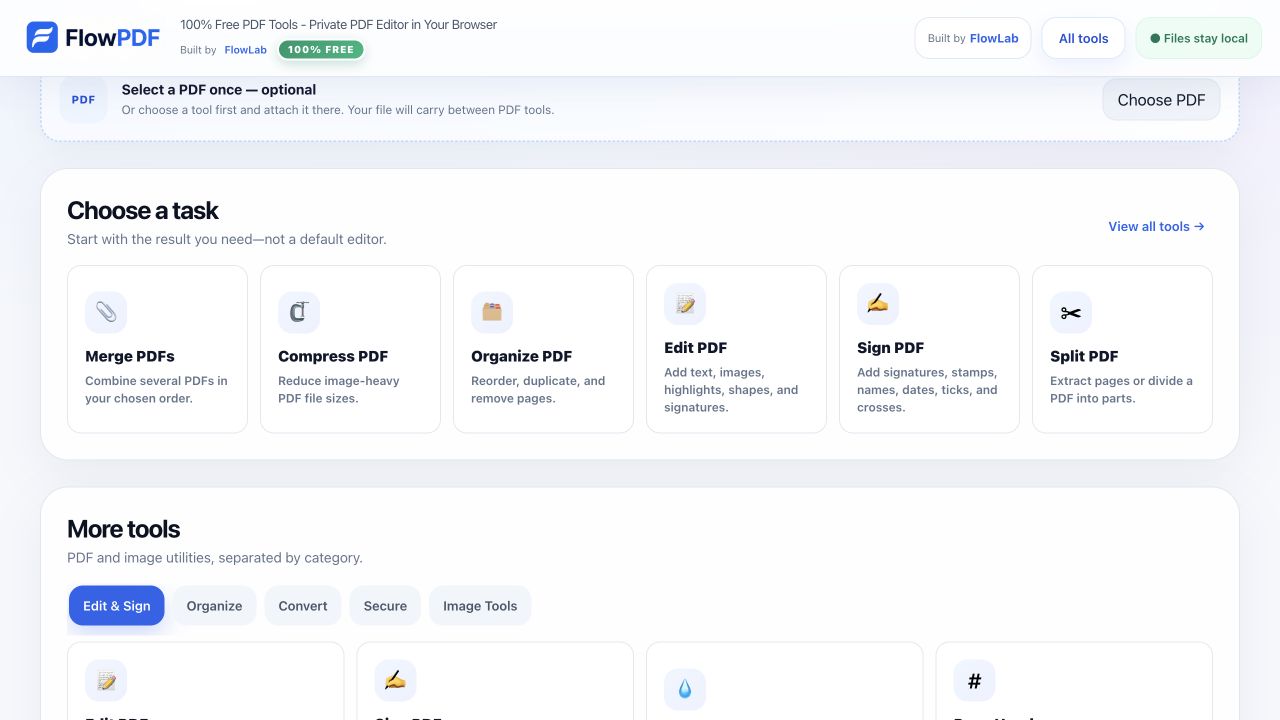1280x720 pixels.
Task: Click the Built by FlowLab pill button
Action: [x=973, y=38]
